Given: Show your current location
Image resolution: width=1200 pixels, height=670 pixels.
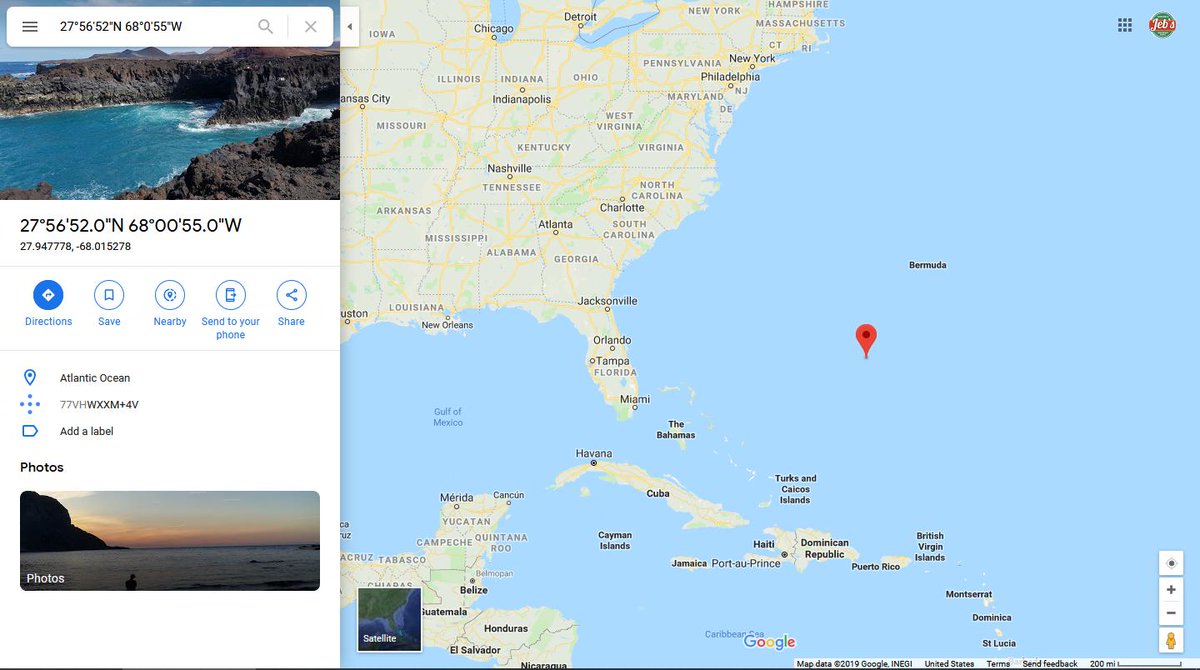Looking at the screenshot, I should (1171, 563).
